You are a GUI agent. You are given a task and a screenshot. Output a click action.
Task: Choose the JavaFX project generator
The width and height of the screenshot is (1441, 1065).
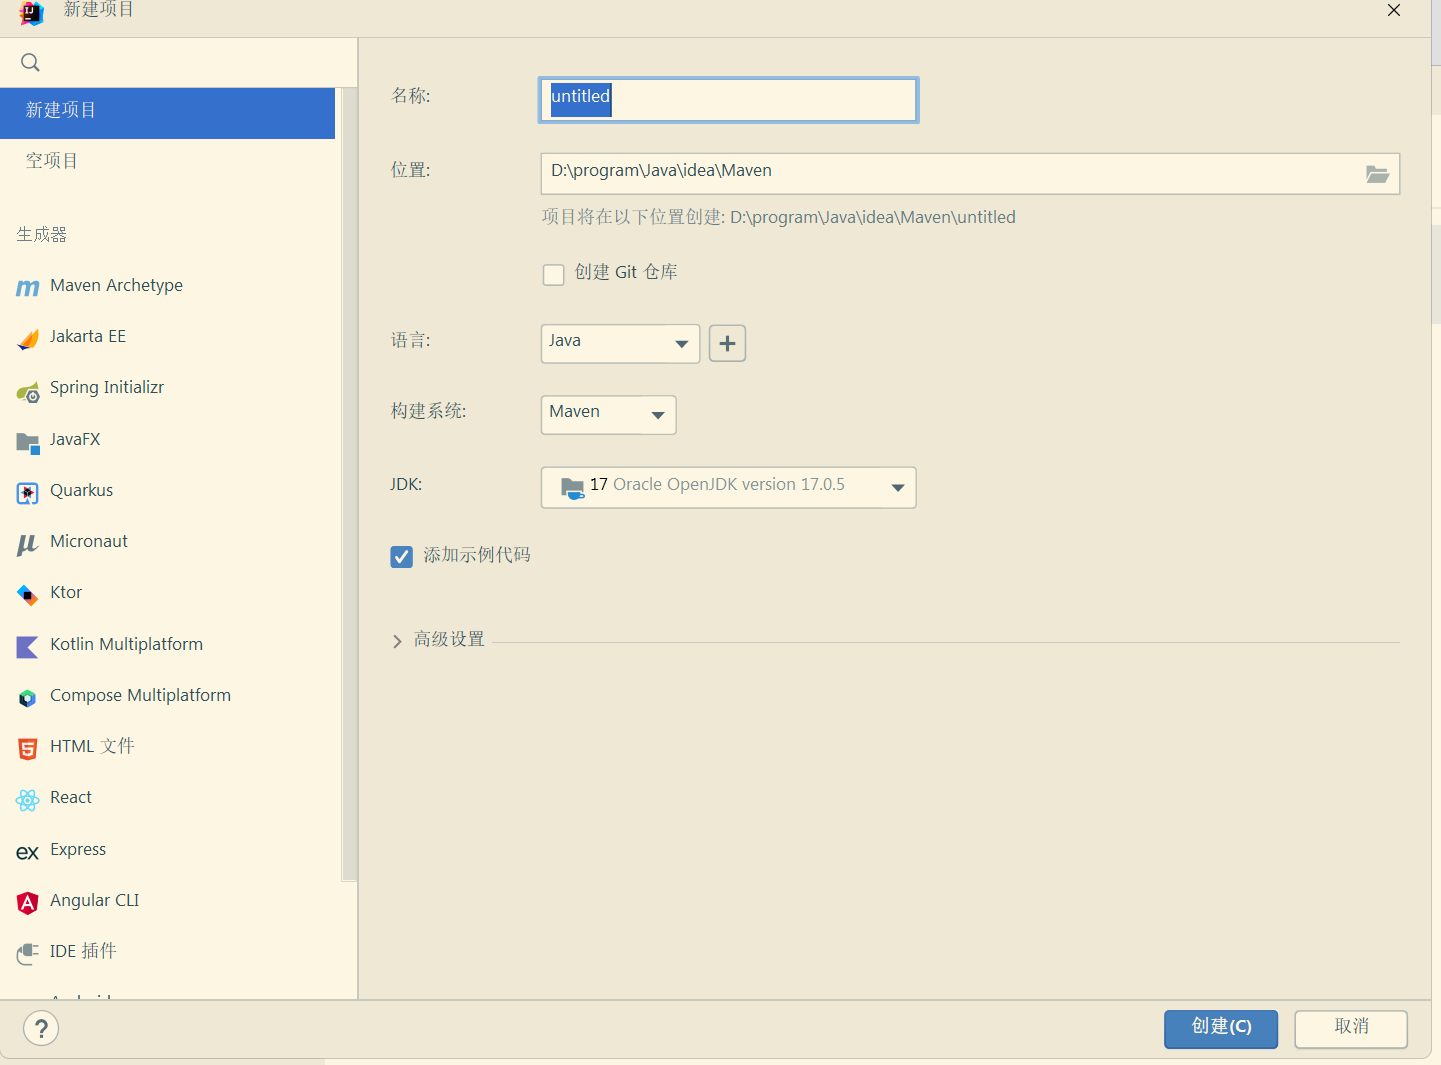(x=75, y=439)
